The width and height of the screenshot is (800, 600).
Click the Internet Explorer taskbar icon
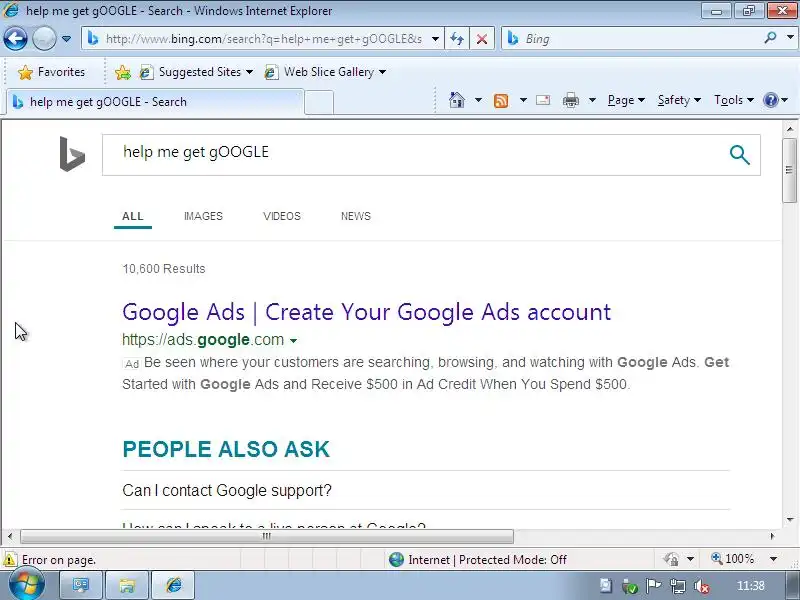coord(173,585)
